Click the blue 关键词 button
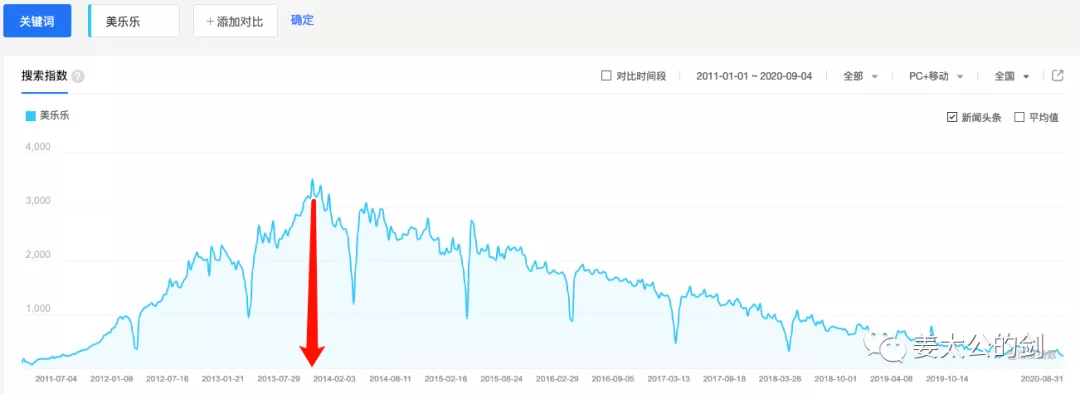This screenshot has height=394, width=1080. point(38,21)
